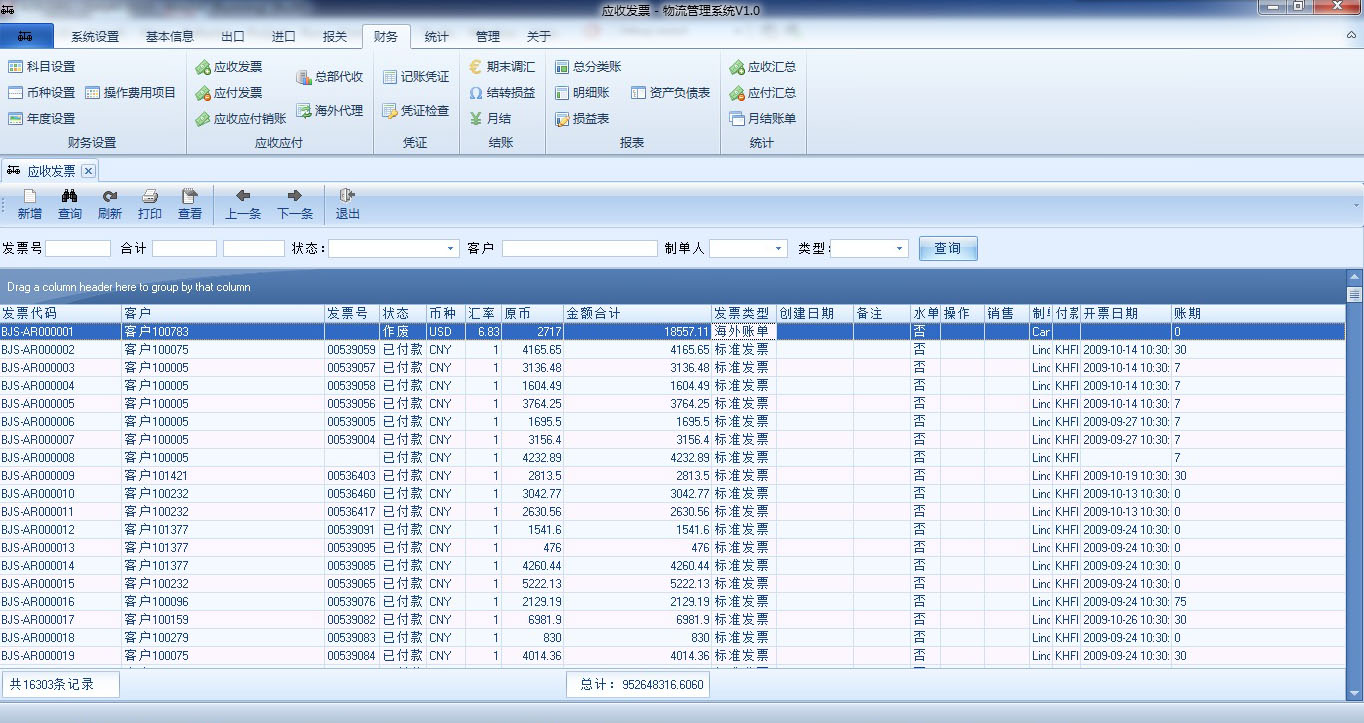Image resolution: width=1364 pixels, height=723 pixels.
Task: Sort by the 金额合计 column header
Action: click(x=636, y=313)
